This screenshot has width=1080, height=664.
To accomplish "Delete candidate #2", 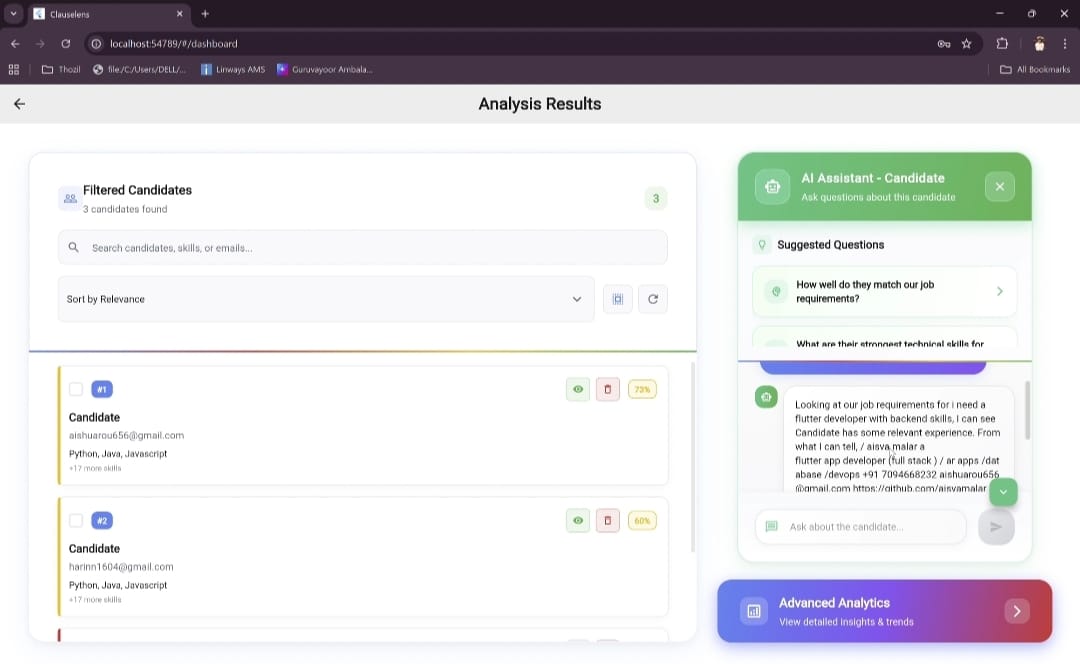I will pos(608,521).
